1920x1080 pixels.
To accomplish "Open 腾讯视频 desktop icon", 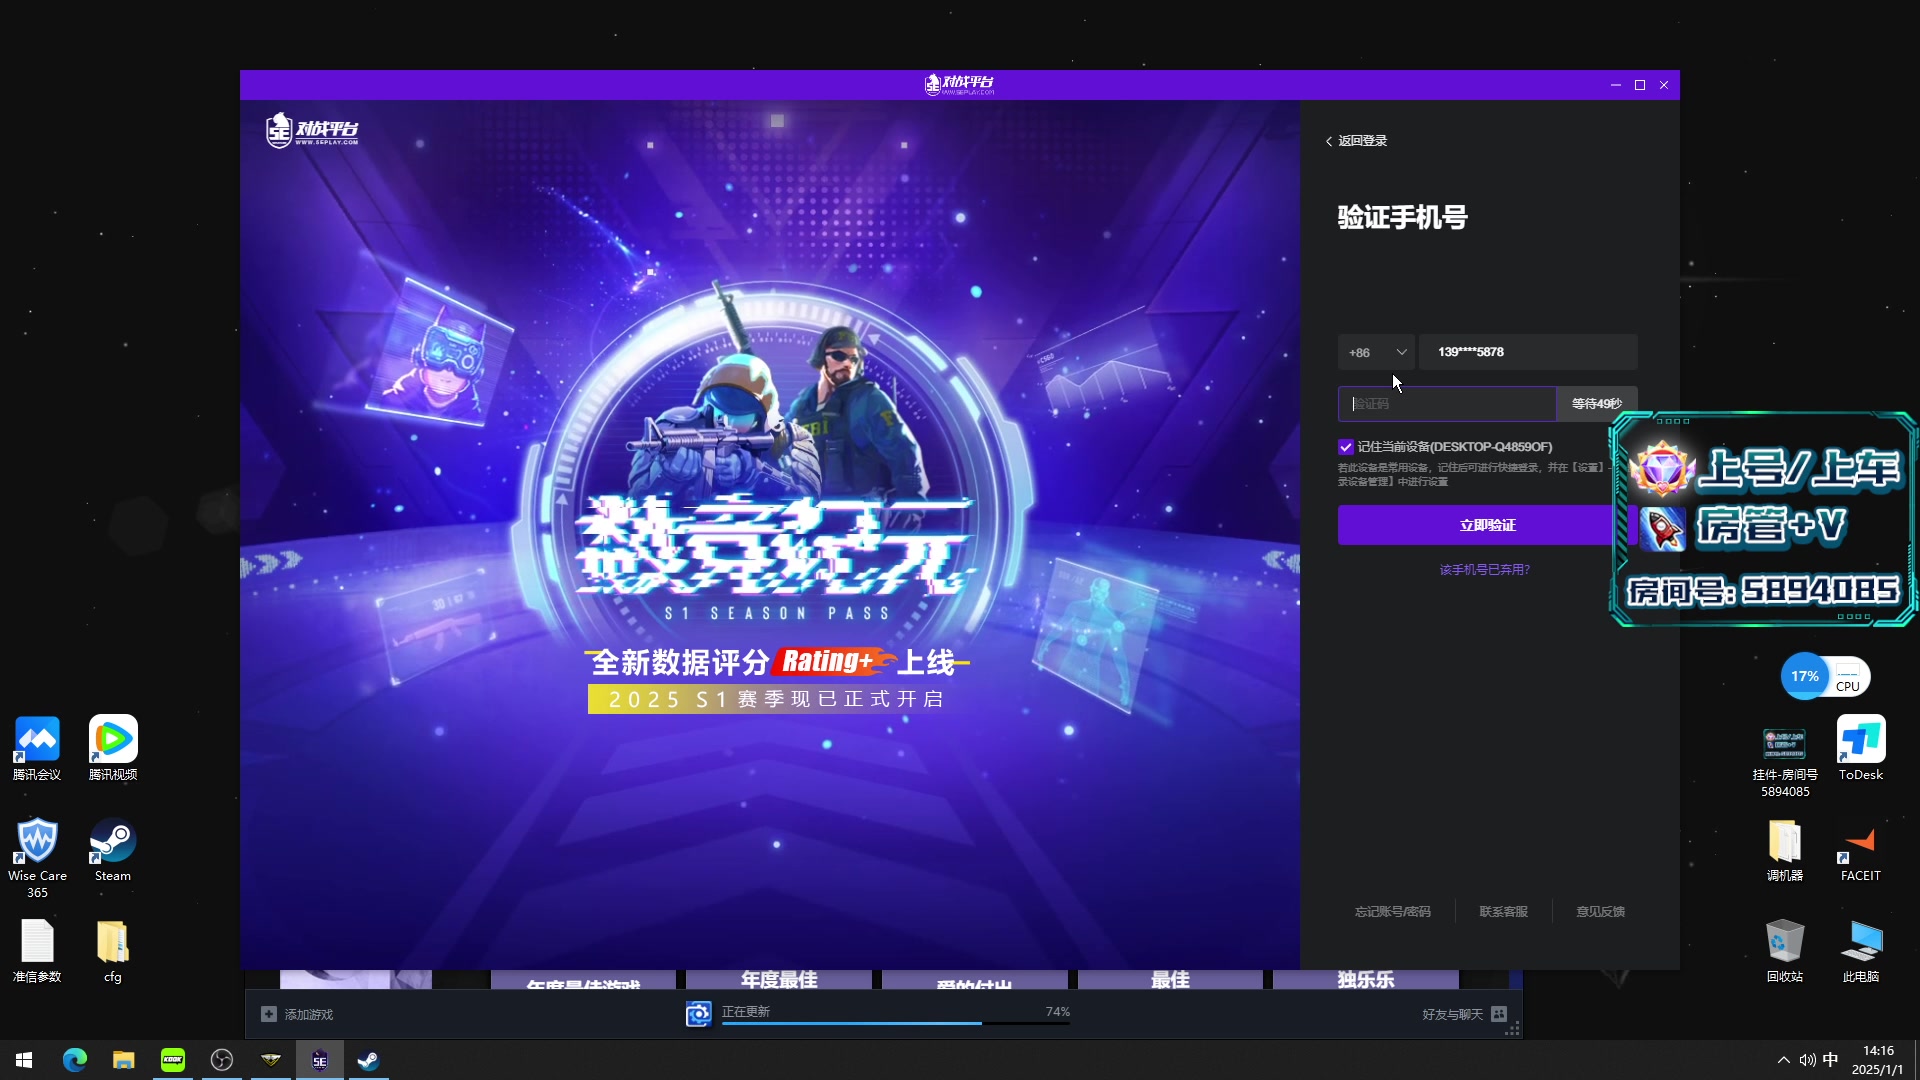I will tap(113, 749).
